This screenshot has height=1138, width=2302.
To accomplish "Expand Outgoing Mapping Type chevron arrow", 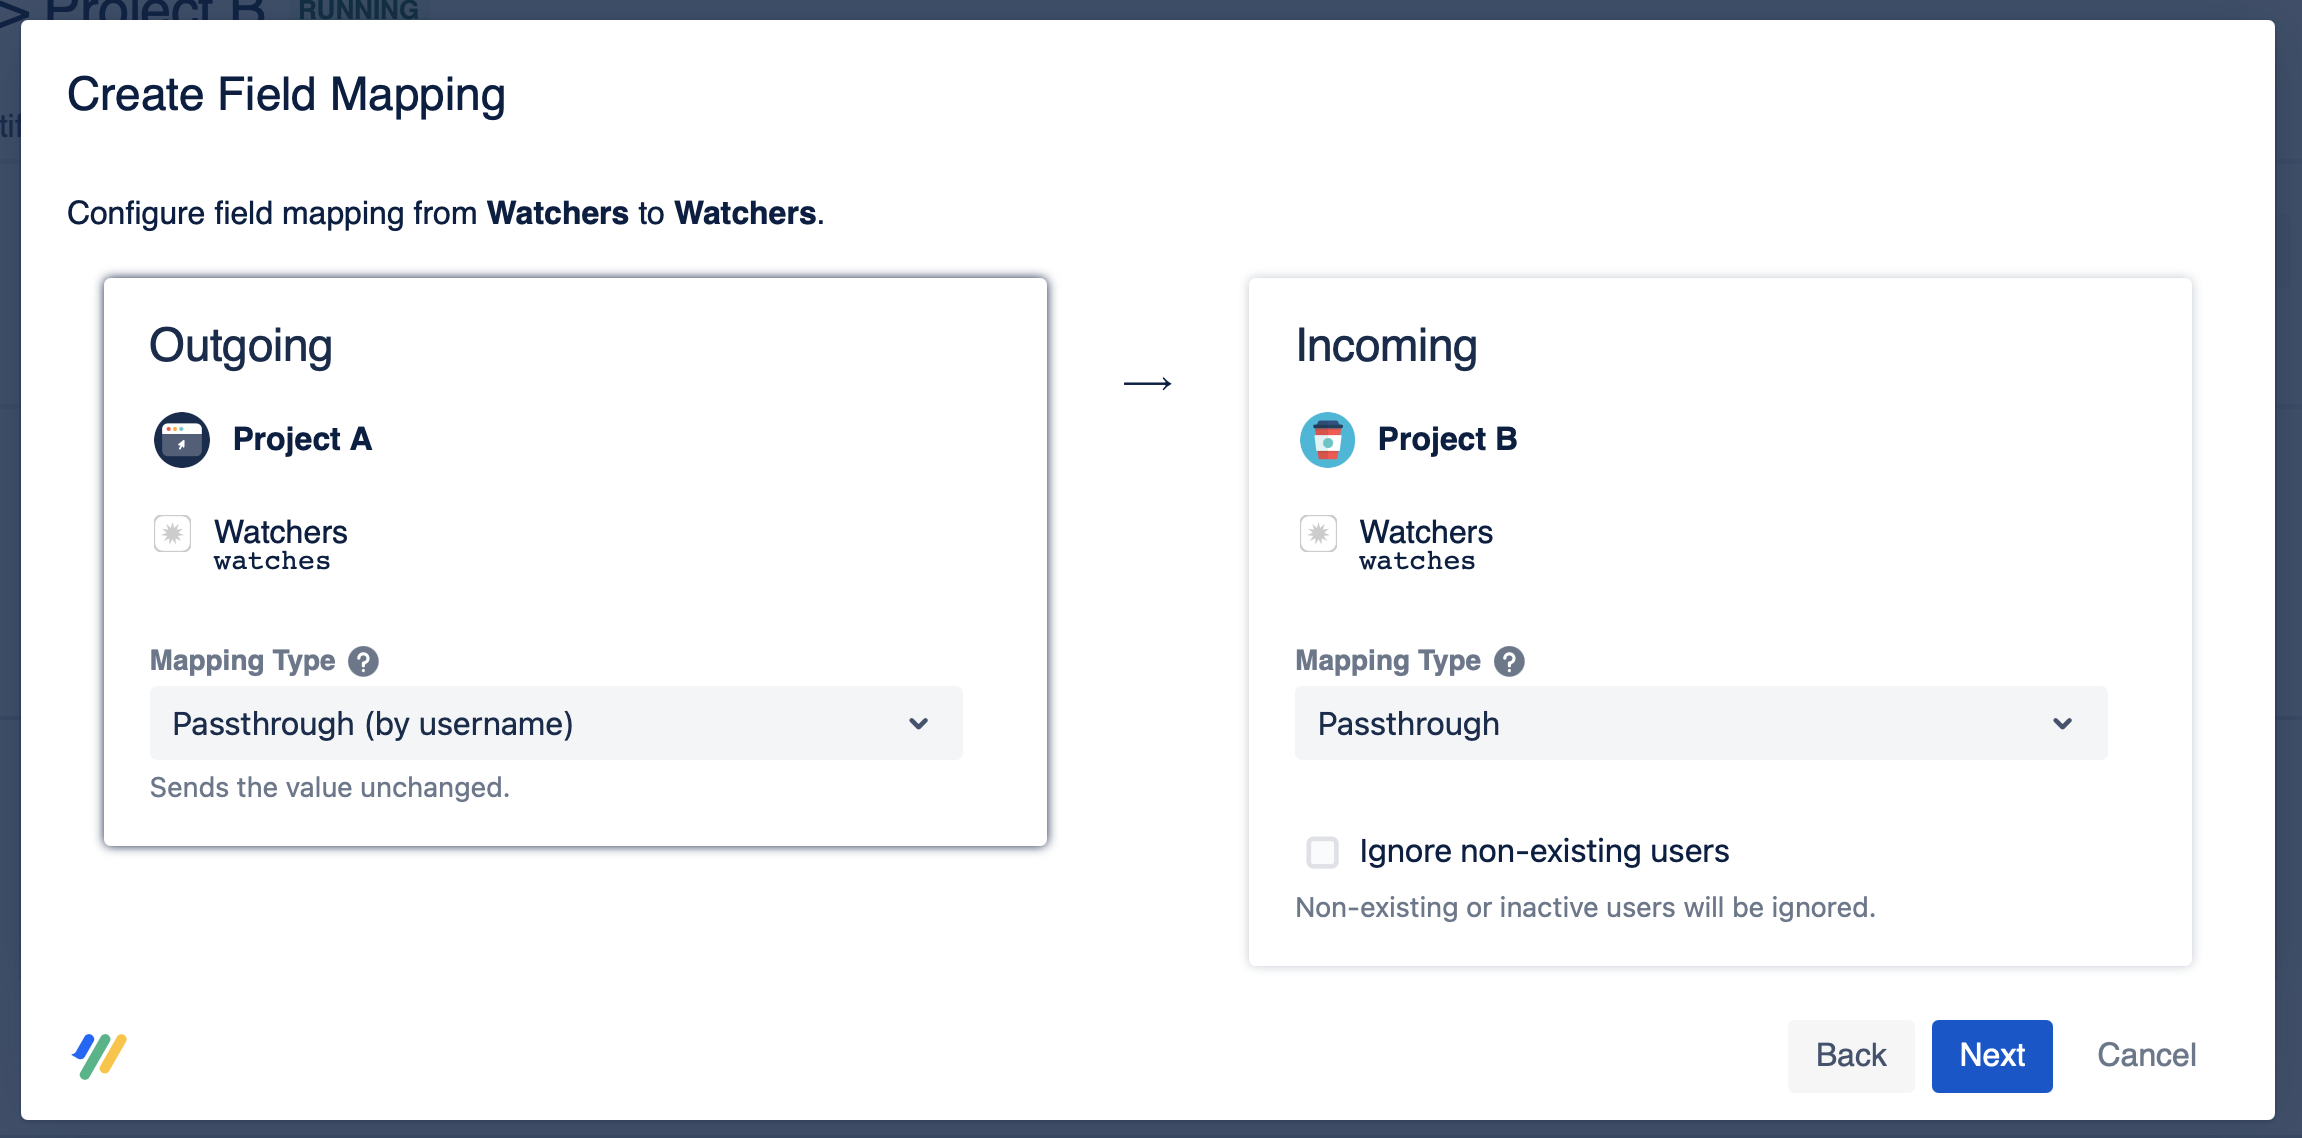I will [x=918, y=723].
